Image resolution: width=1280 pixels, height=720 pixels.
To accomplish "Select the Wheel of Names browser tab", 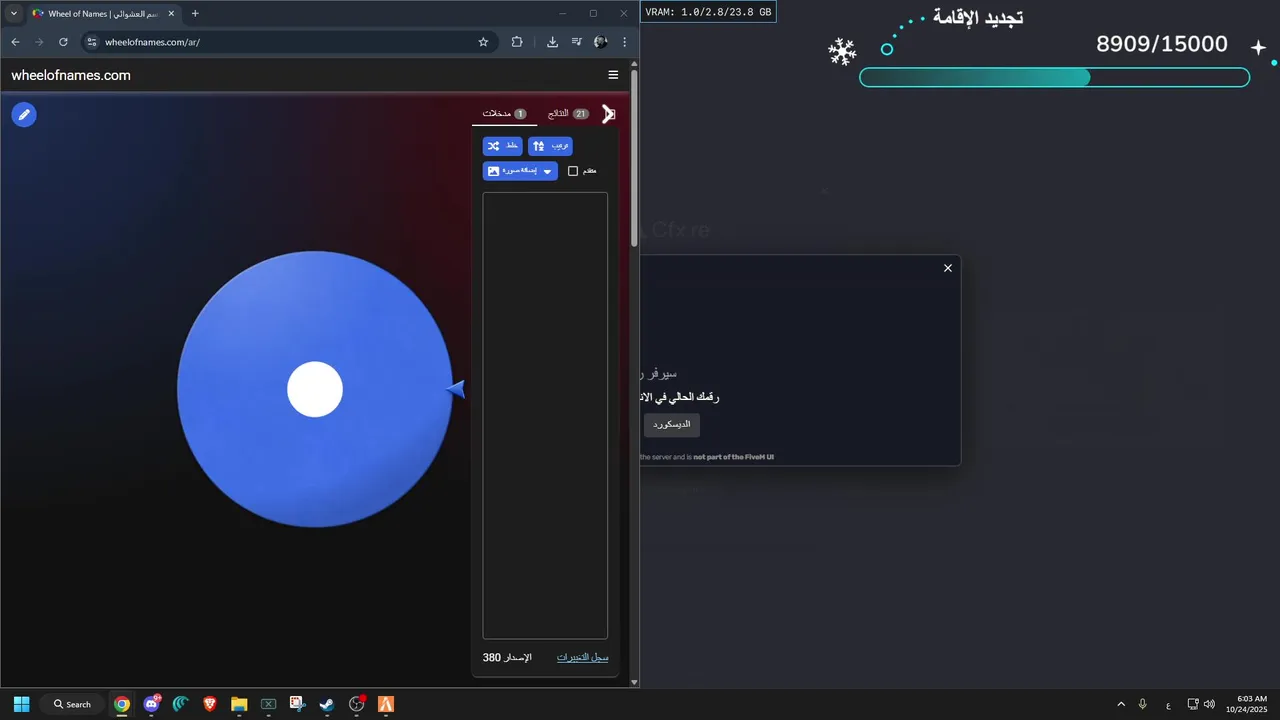I will click(x=103, y=14).
